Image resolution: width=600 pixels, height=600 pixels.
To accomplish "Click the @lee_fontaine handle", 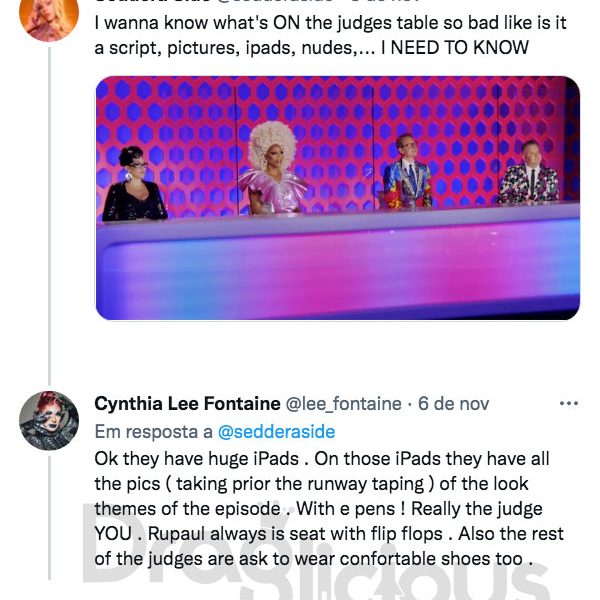I will pyautogui.click(x=344, y=404).
